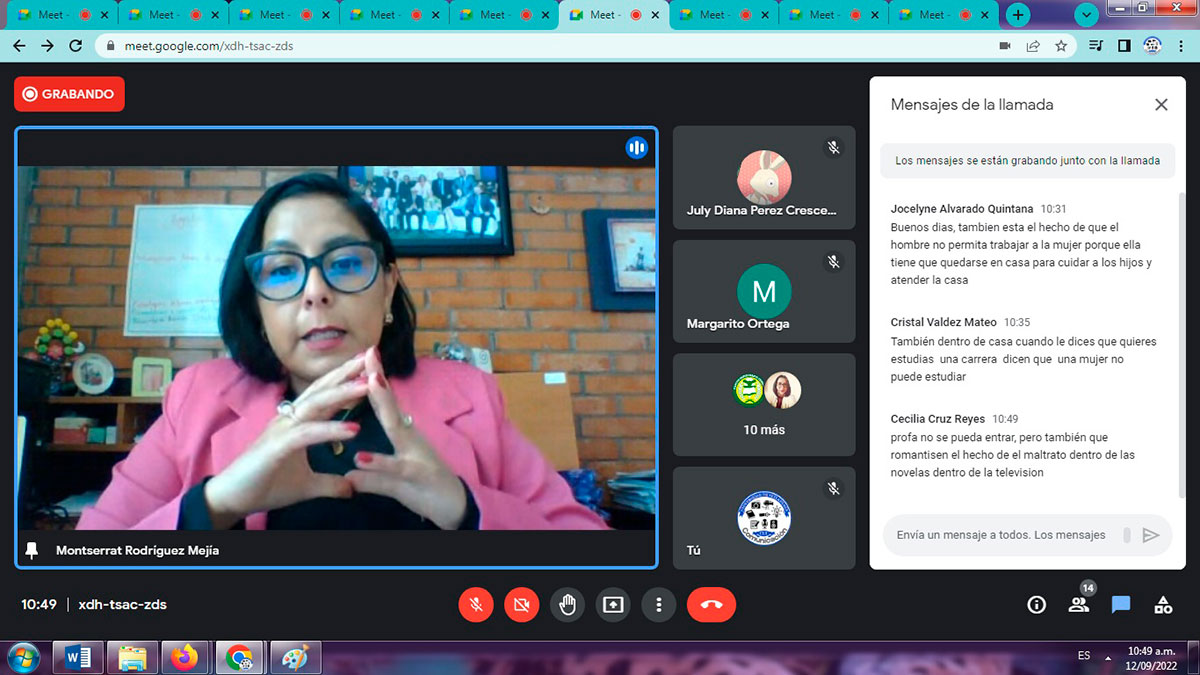This screenshot has height=675, width=1200.
Task: Mute or unmute the microphone button
Action: tap(476, 605)
